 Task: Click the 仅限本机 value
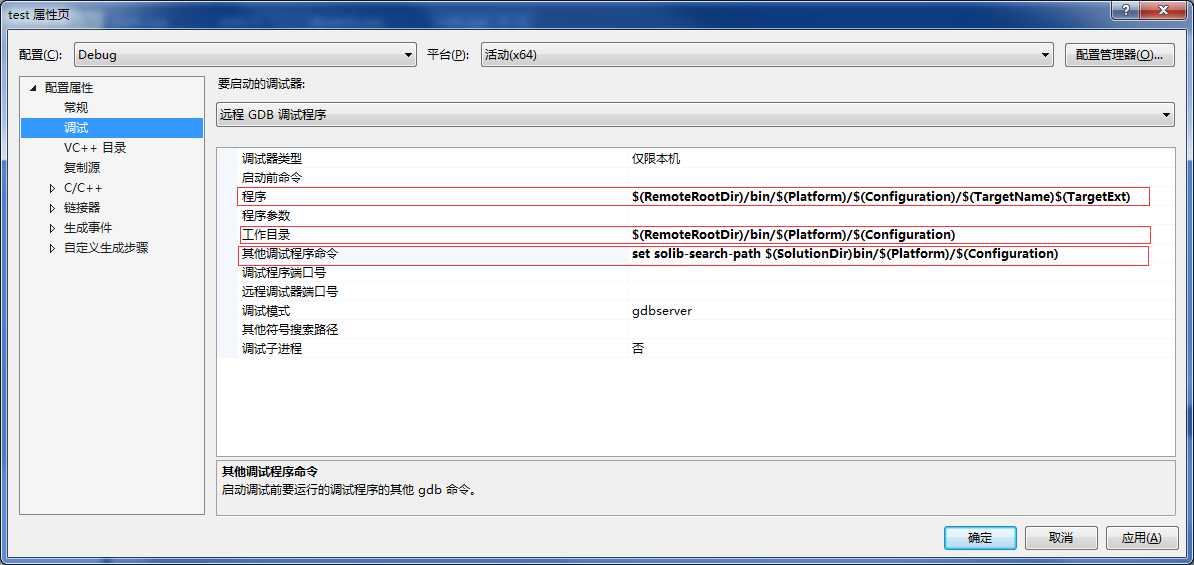click(x=656, y=159)
